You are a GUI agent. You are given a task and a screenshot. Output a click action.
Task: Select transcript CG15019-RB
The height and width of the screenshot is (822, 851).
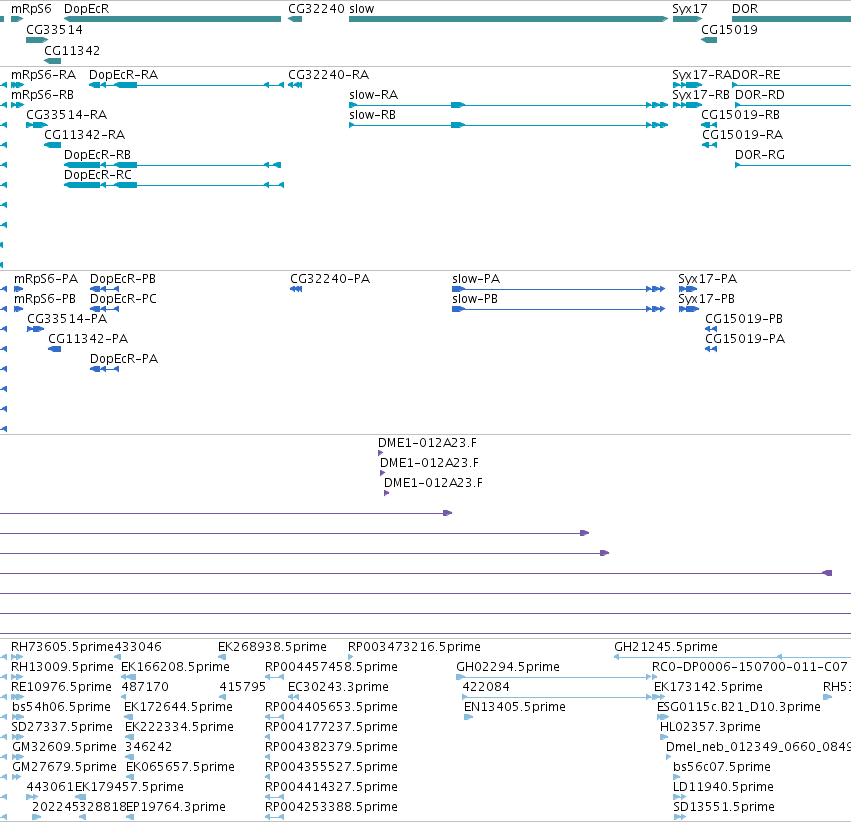pos(740,114)
